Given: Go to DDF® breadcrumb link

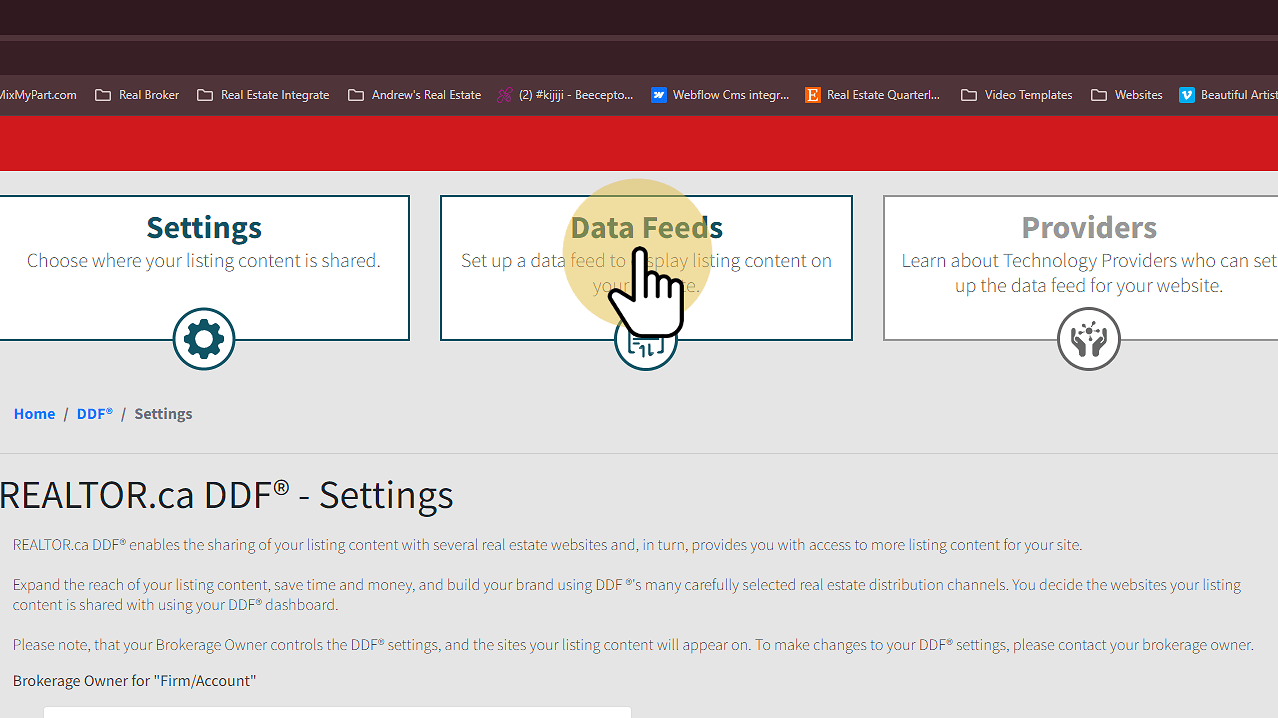Looking at the screenshot, I should [95, 413].
